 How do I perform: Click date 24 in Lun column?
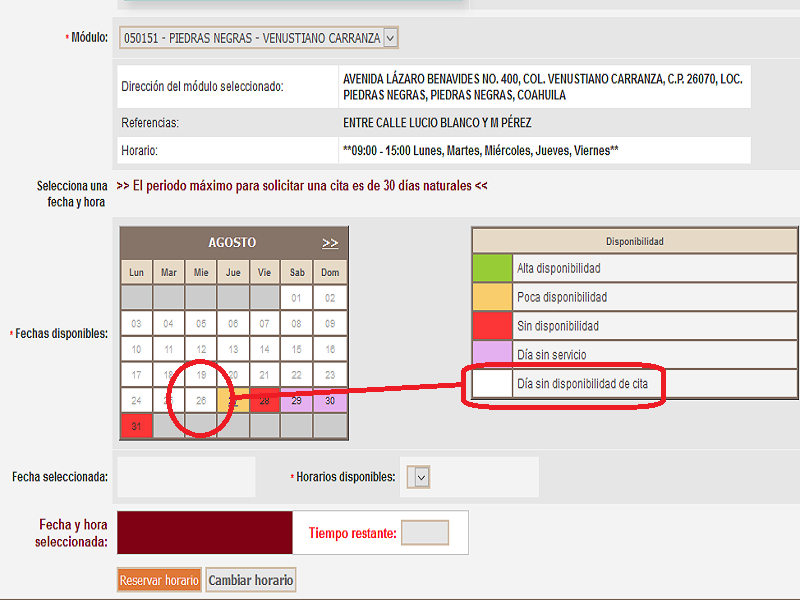(136, 401)
